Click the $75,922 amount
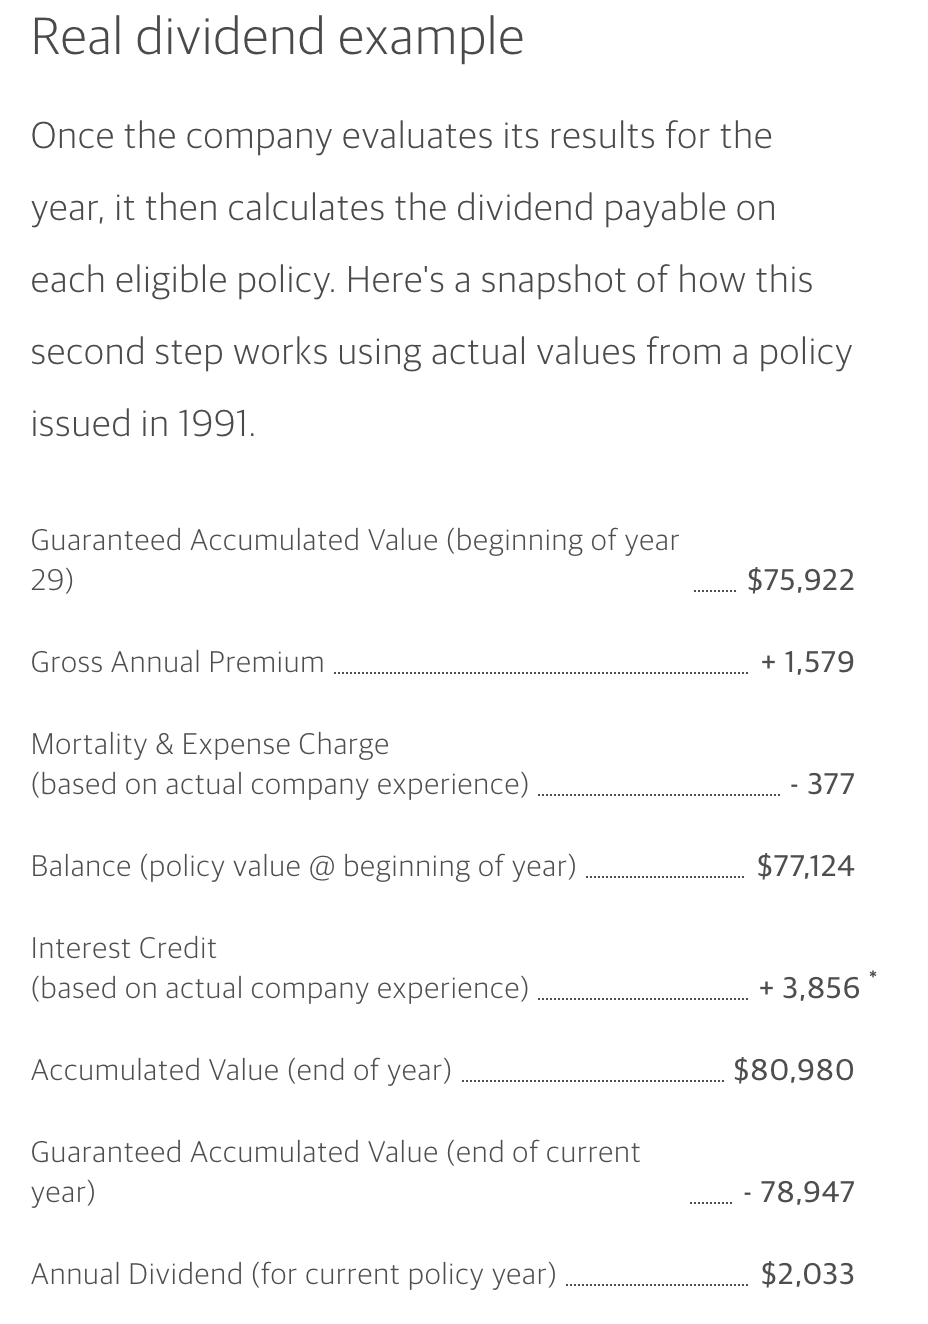The width and height of the screenshot is (928, 1324). point(801,580)
